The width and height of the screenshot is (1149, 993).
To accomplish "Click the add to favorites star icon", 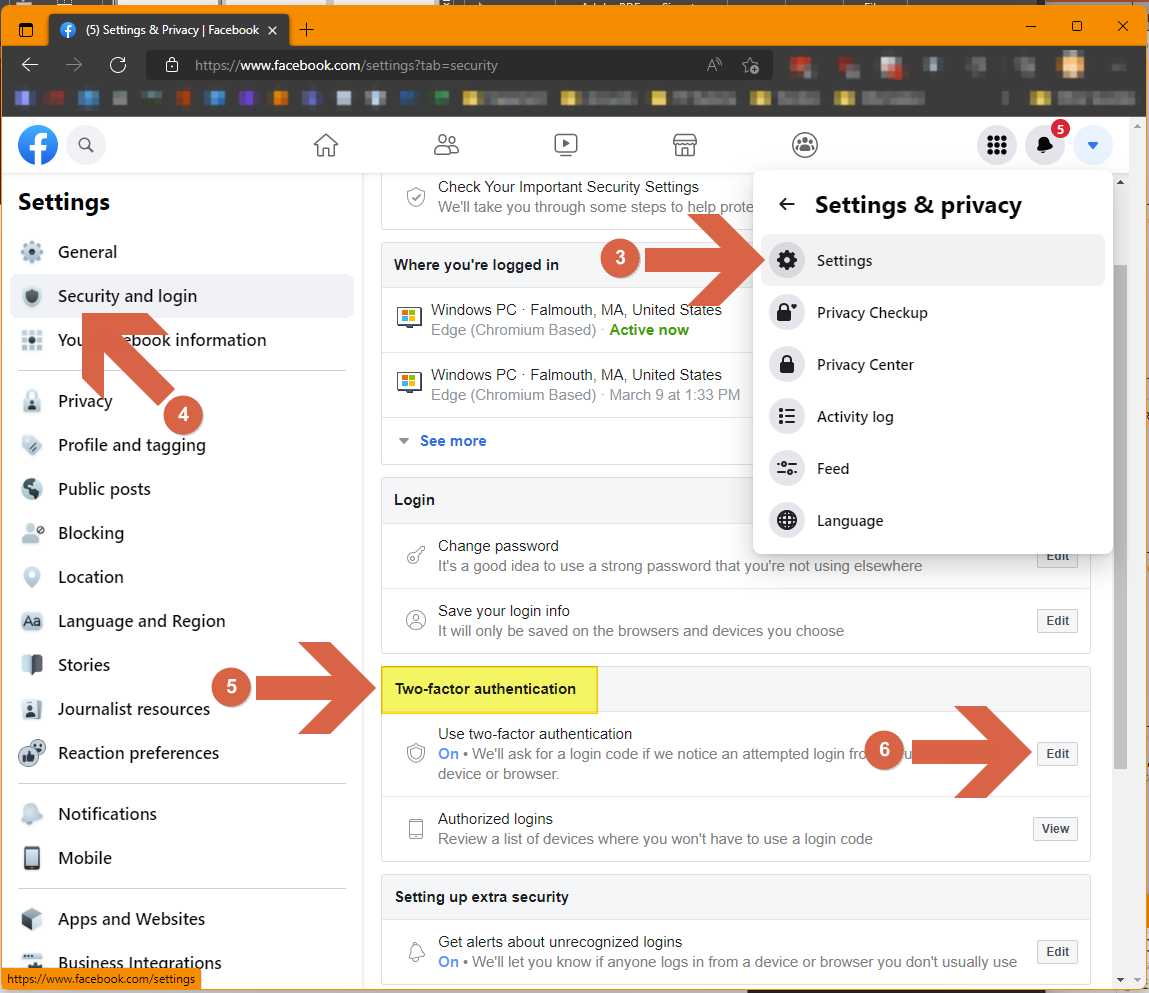I will tap(750, 65).
